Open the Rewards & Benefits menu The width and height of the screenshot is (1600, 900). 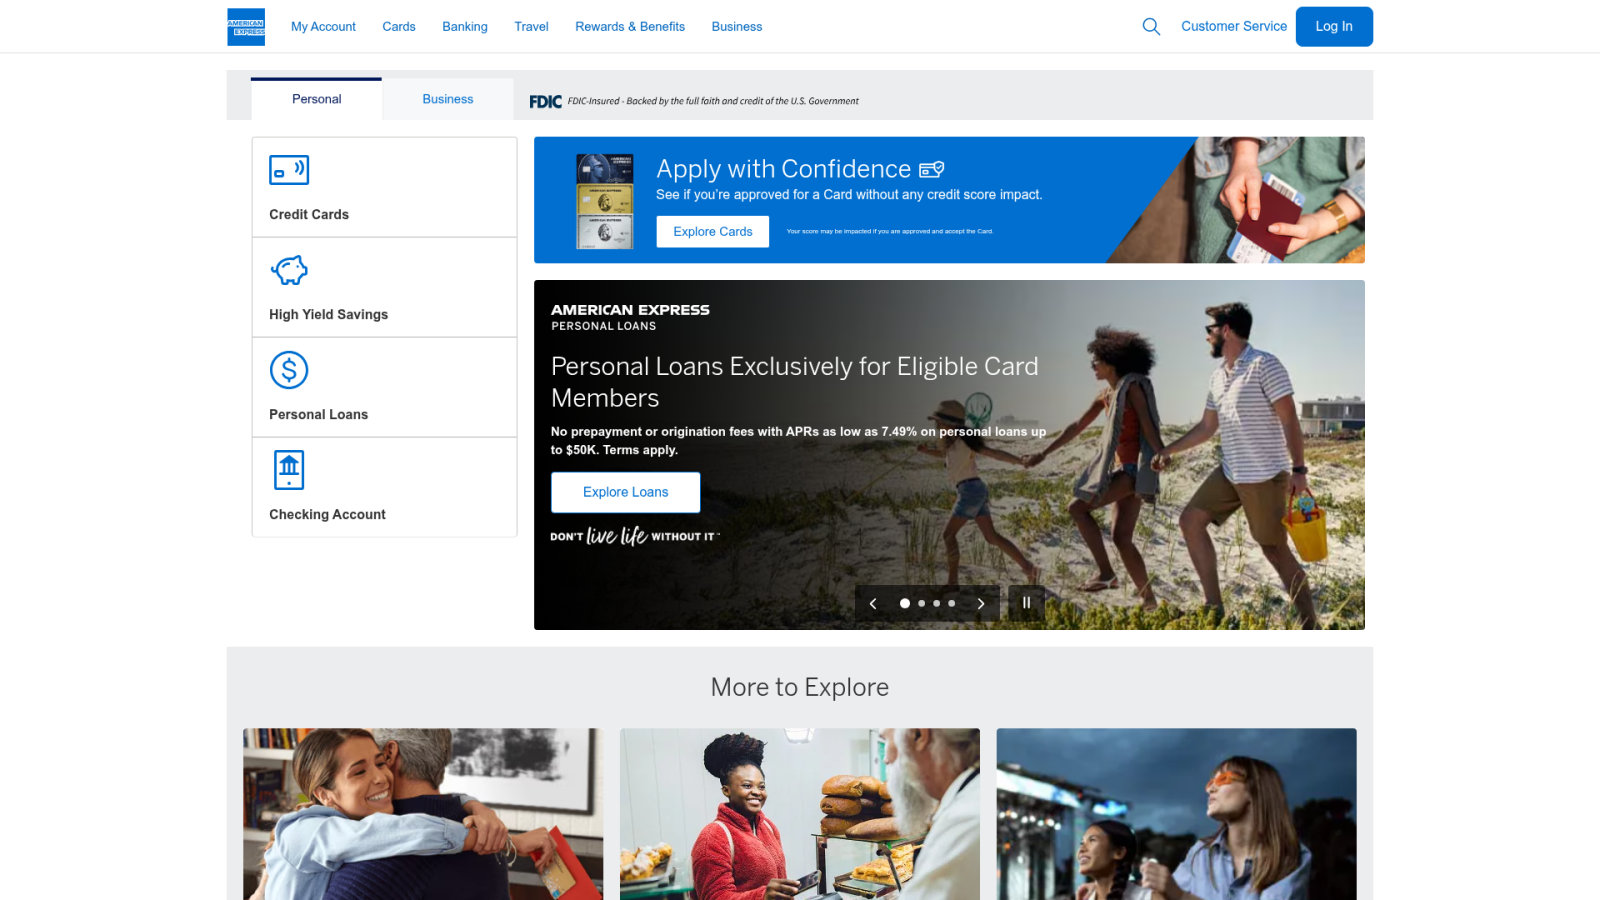coord(630,27)
